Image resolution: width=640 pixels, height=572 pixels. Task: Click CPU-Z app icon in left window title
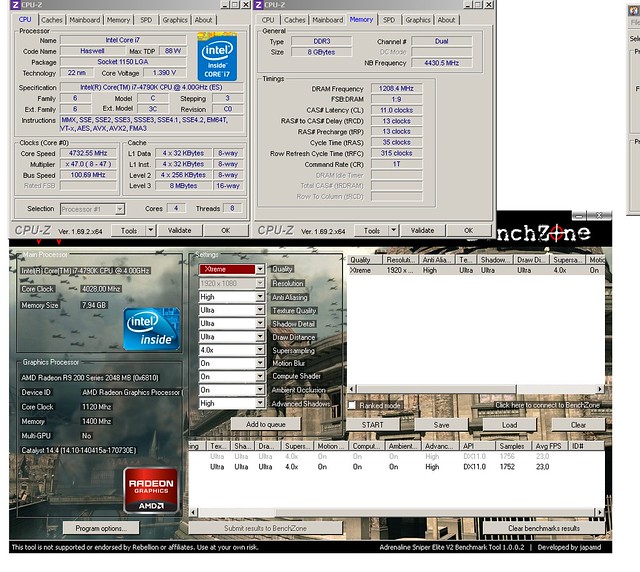(x=15, y=4)
